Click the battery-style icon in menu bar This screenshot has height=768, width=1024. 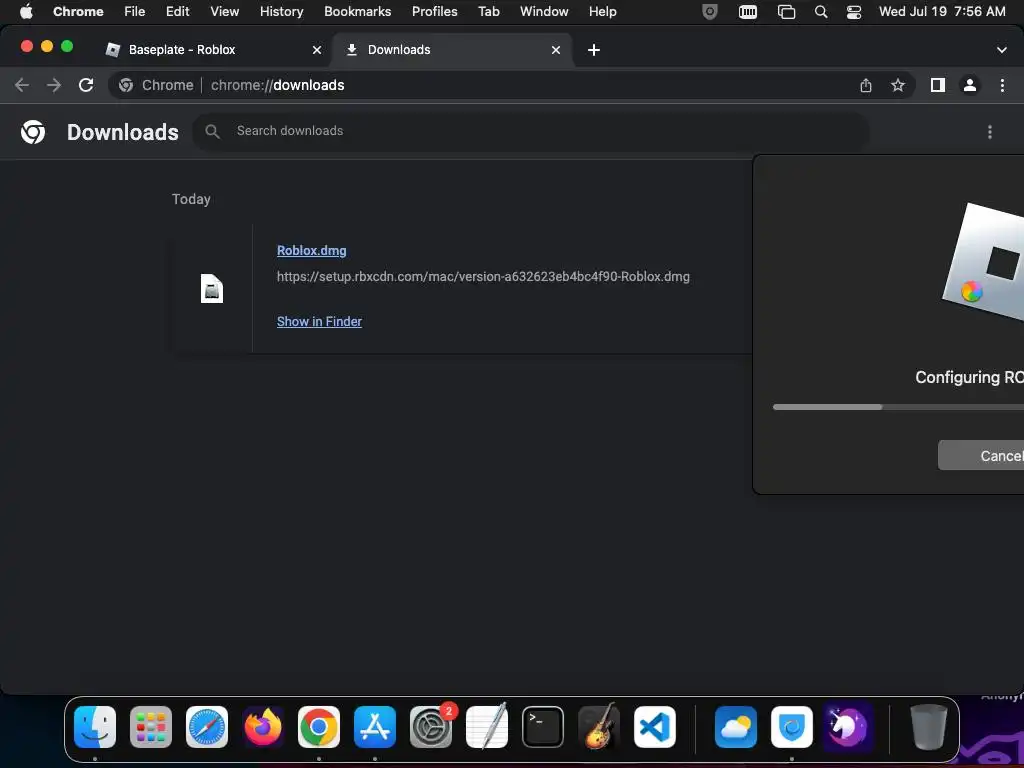click(748, 12)
